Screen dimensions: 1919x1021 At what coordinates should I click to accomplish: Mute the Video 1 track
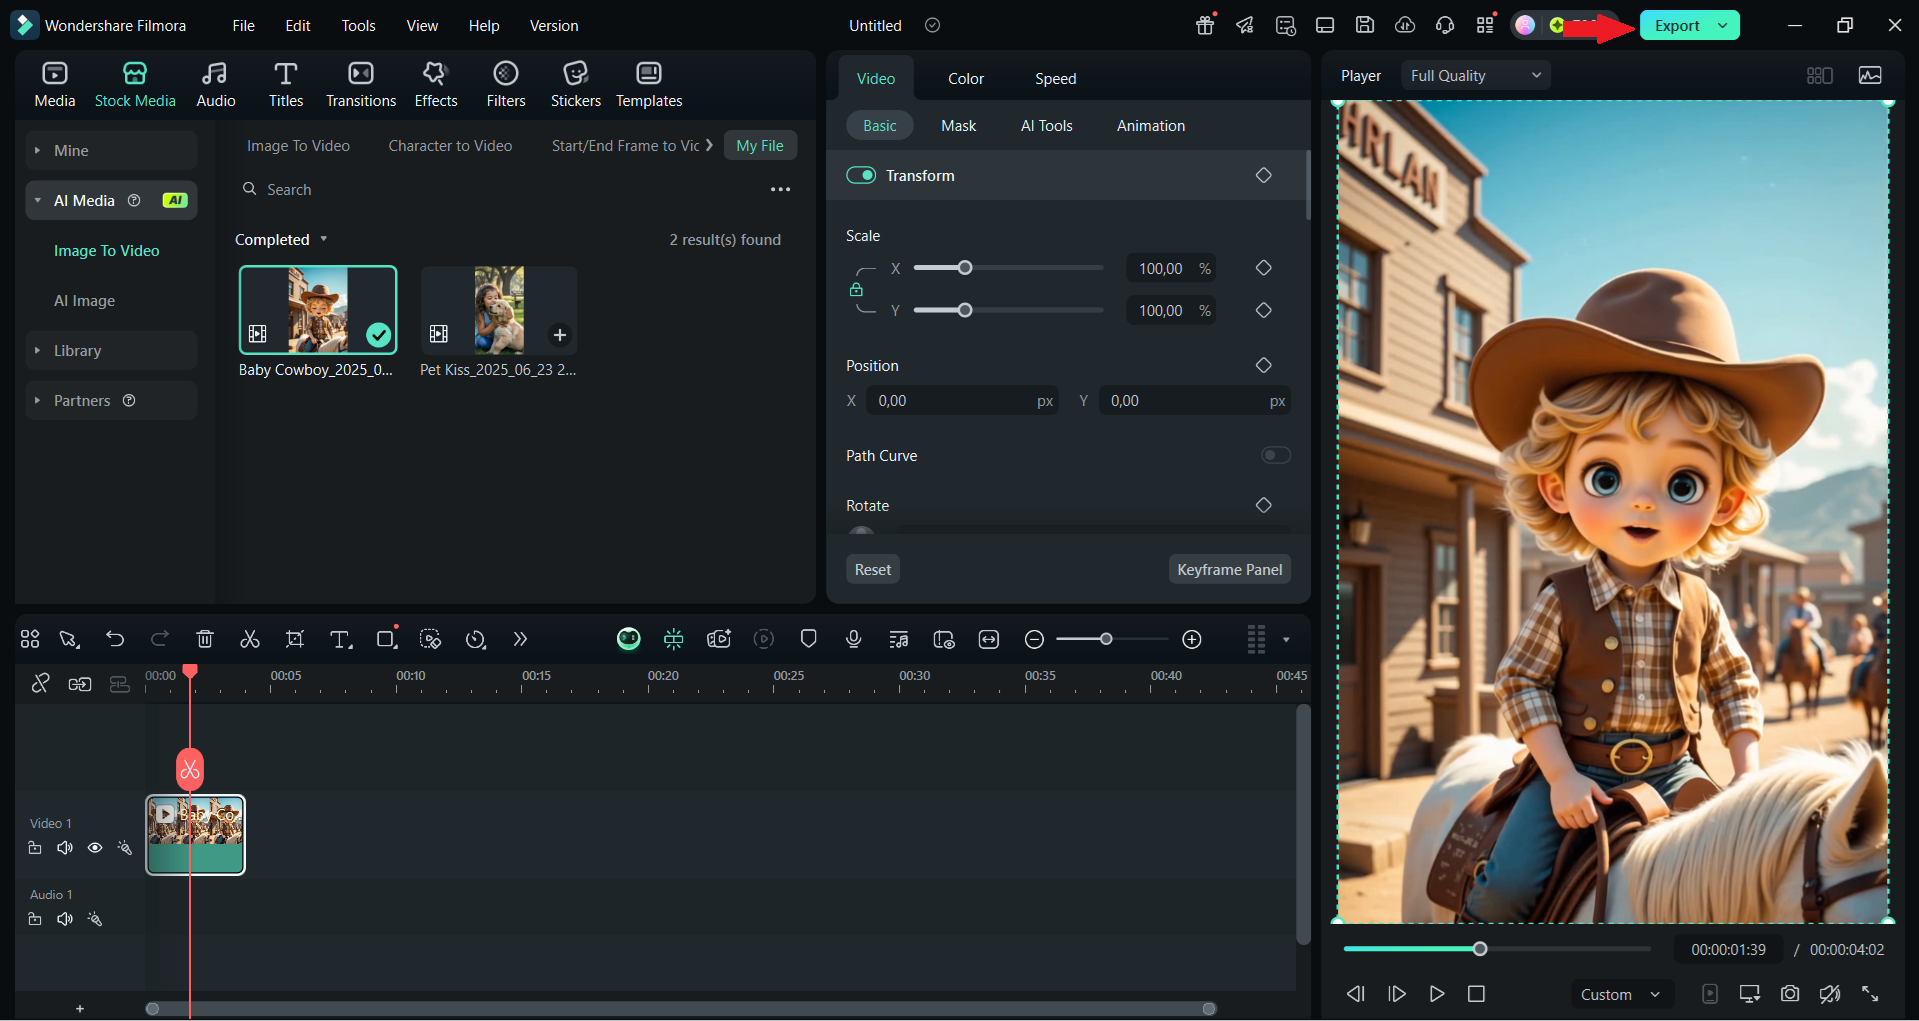click(65, 848)
